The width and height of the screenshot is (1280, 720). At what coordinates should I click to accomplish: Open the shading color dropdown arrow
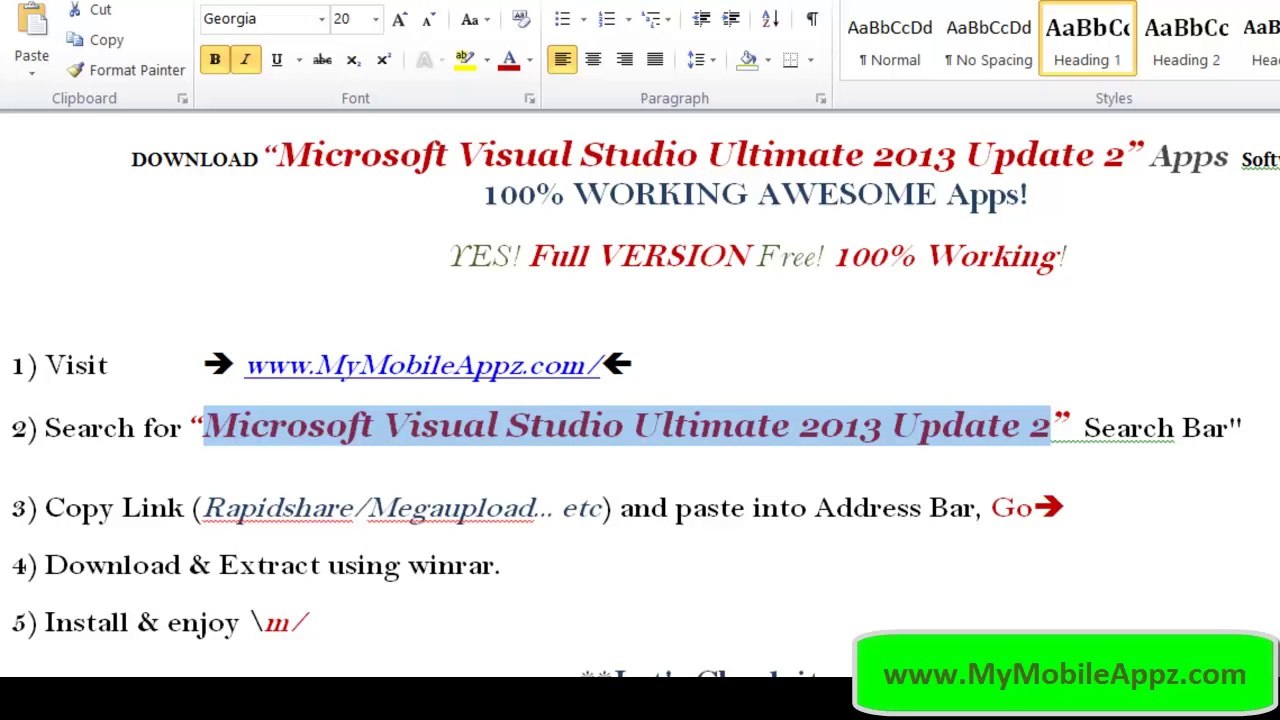point(767,60)
